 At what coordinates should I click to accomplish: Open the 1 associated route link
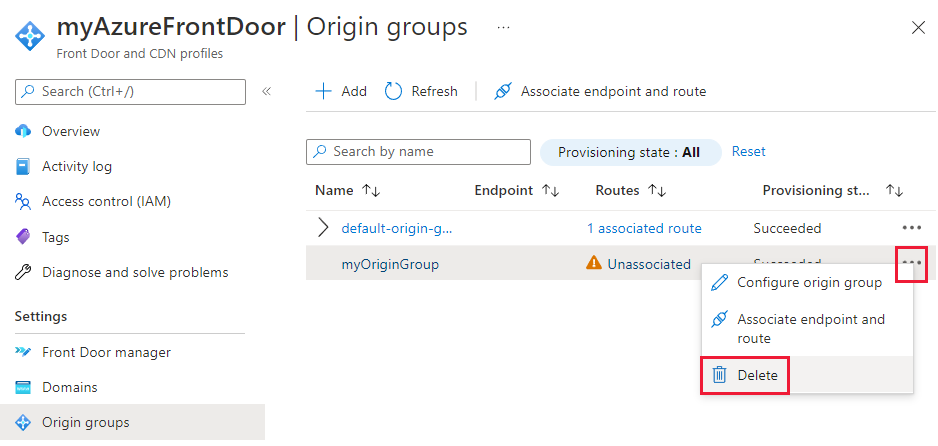point(644,228)
